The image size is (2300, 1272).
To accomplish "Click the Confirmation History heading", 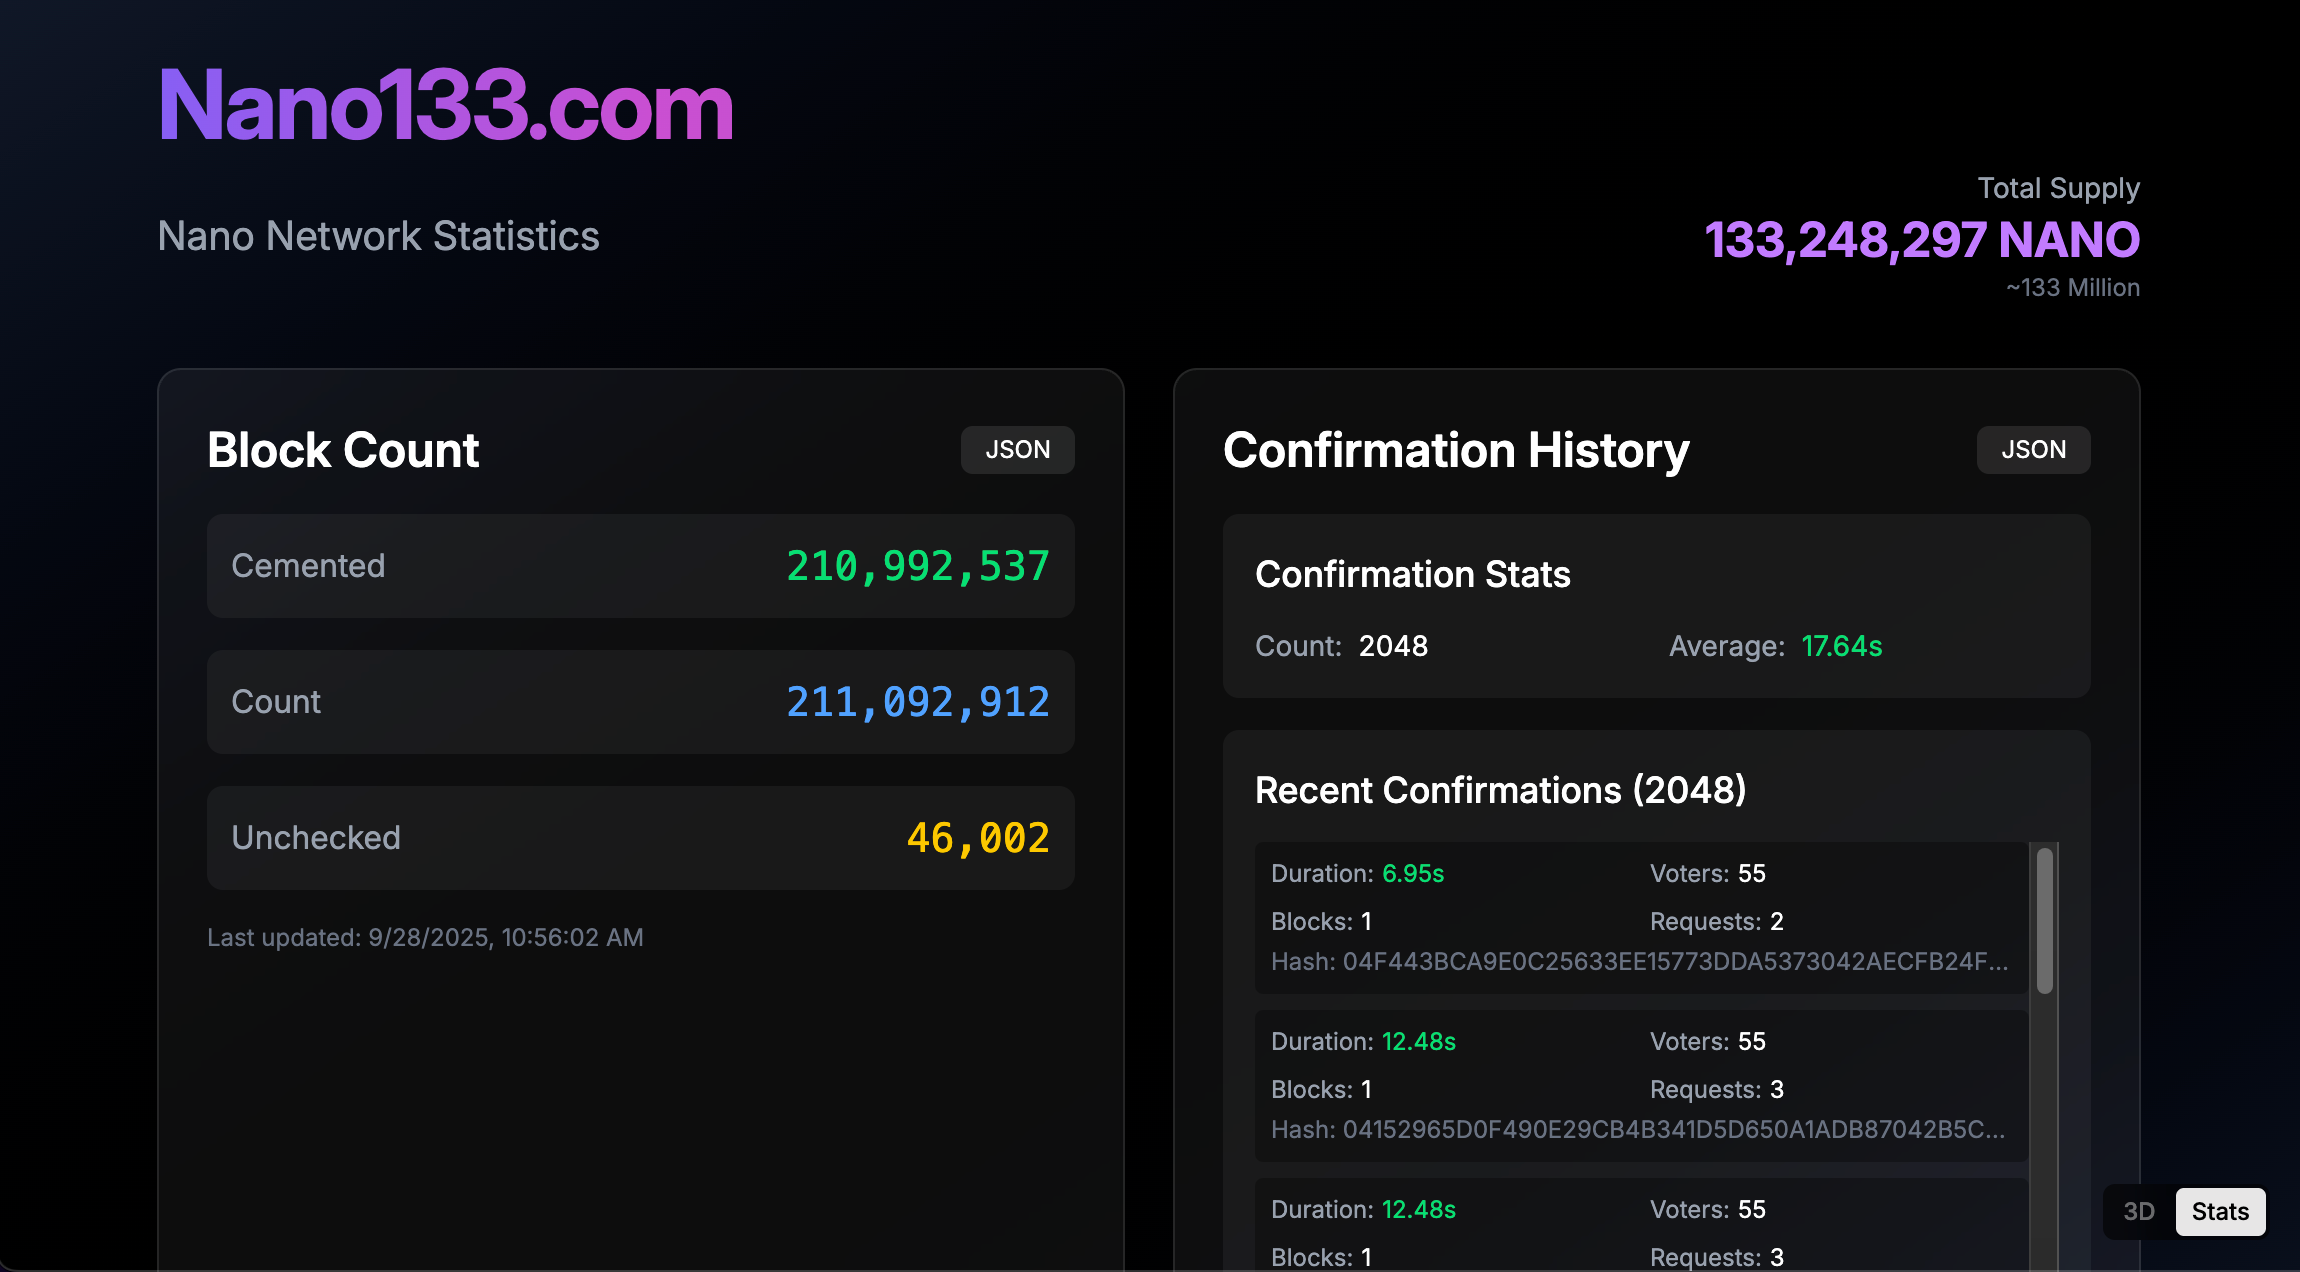I will 1456,450.
